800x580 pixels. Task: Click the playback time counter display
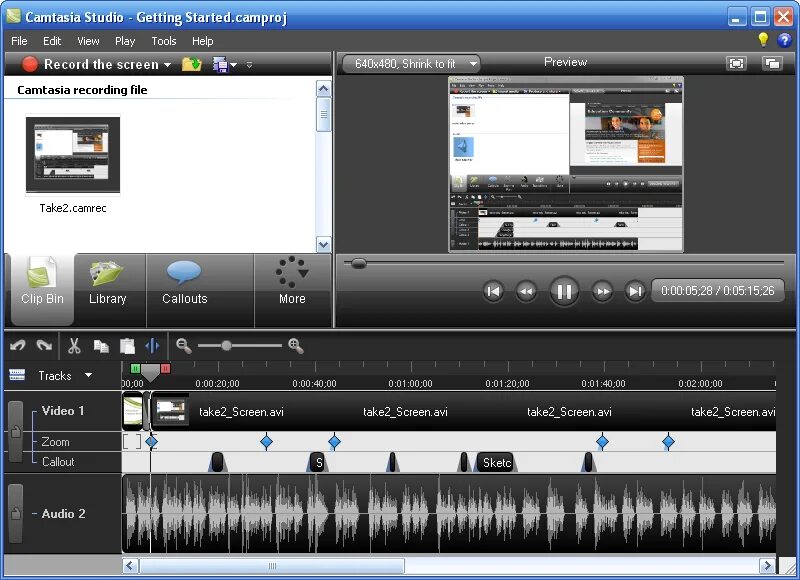coord(718,291)
